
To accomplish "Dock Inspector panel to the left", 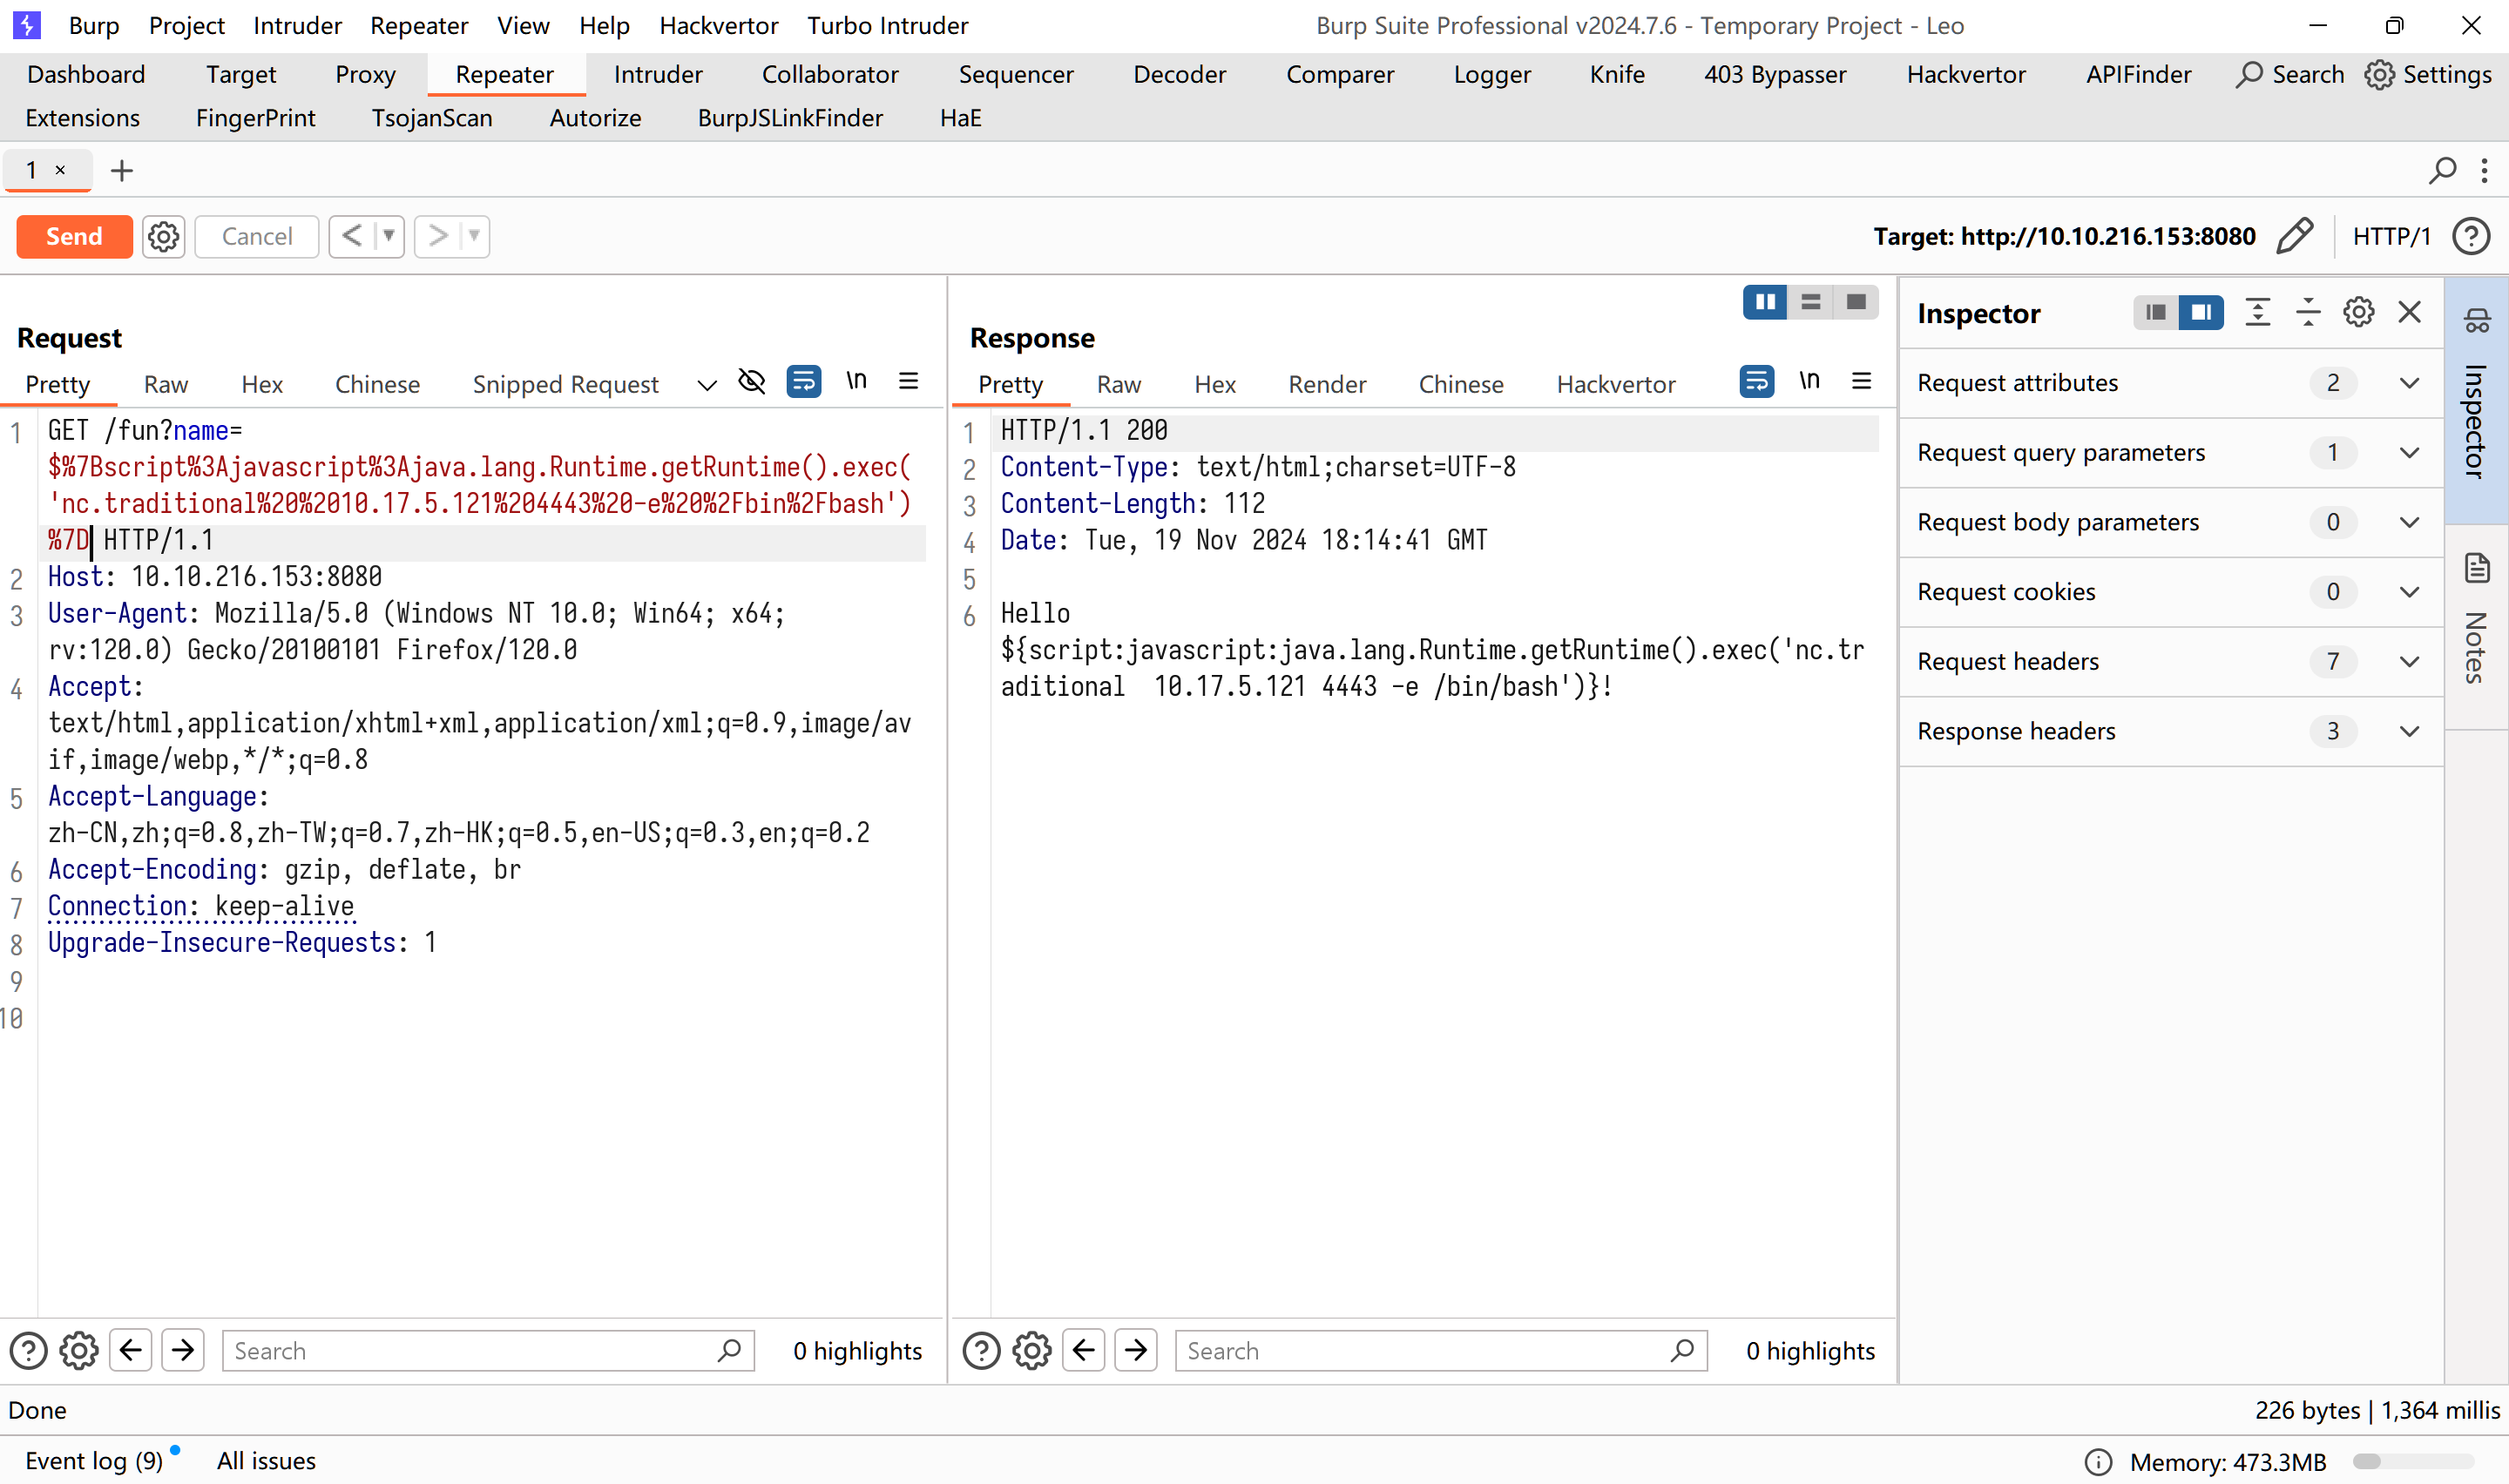I will pos(2156,313).
